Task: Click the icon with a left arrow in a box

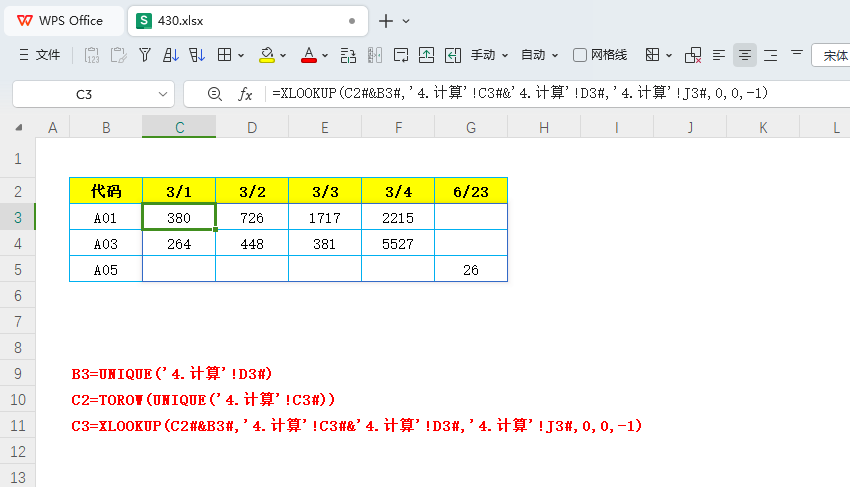Action: (453, 55)
